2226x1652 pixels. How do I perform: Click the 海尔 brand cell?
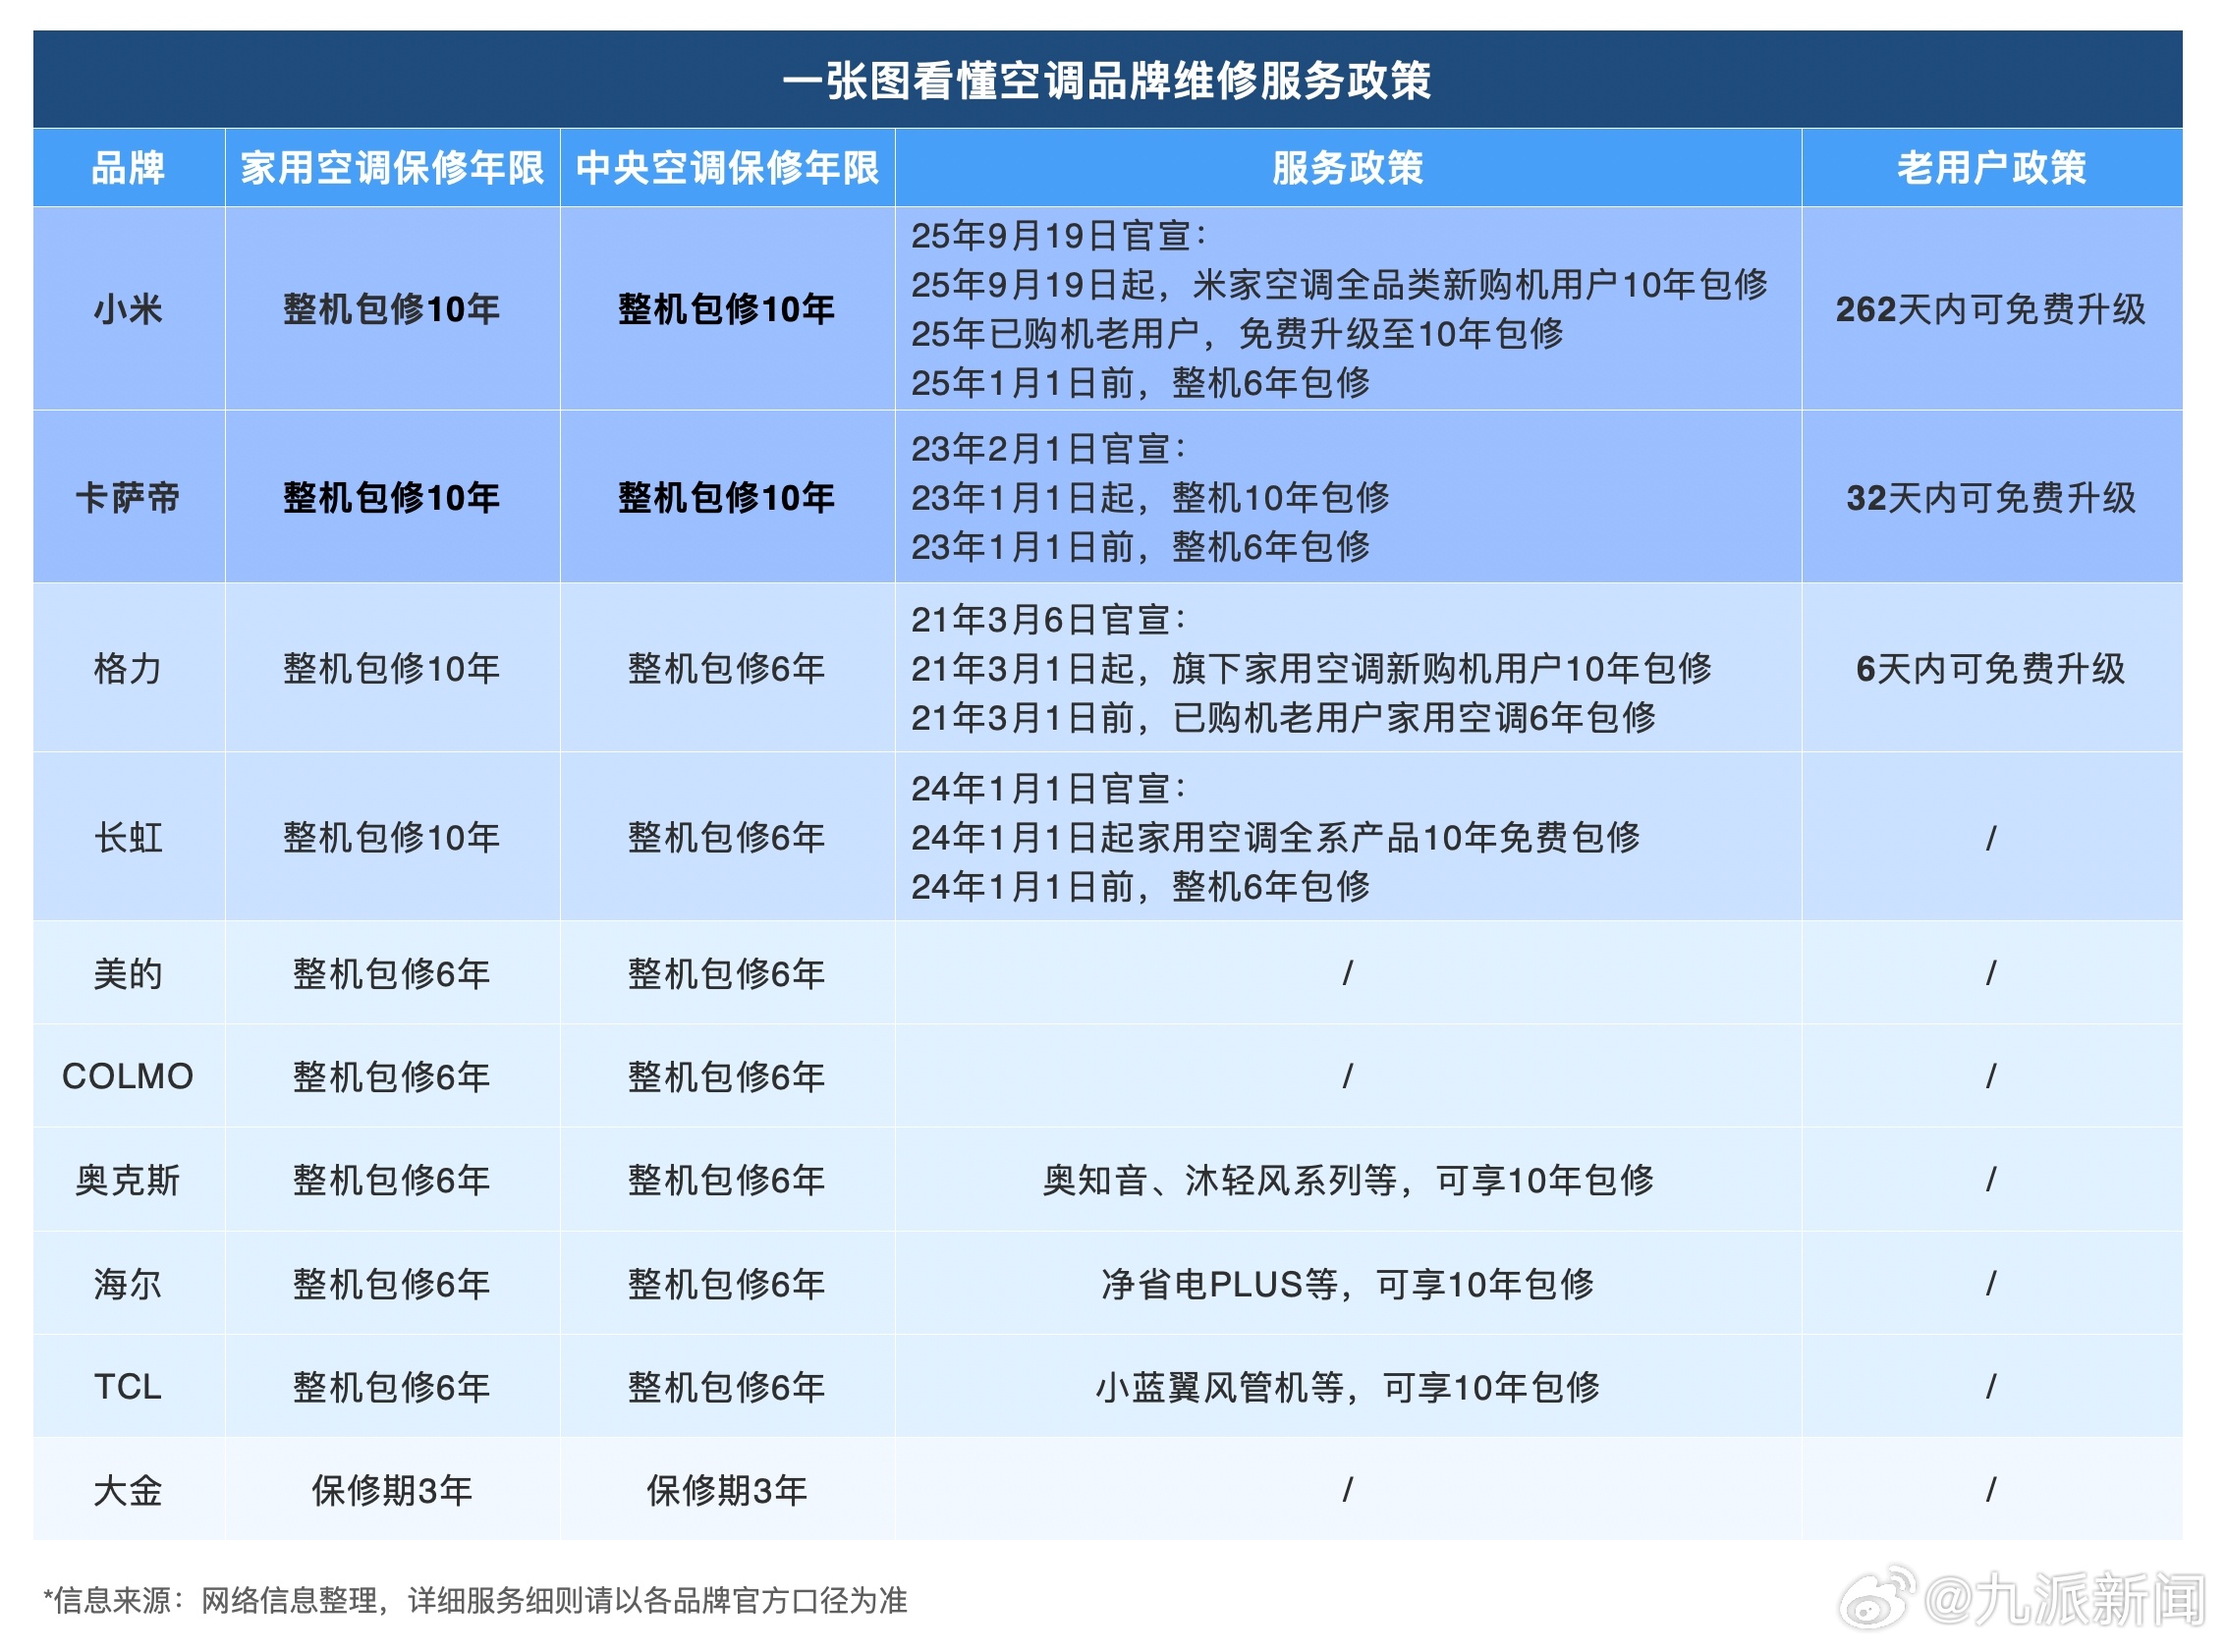(x=128, y=1283)
